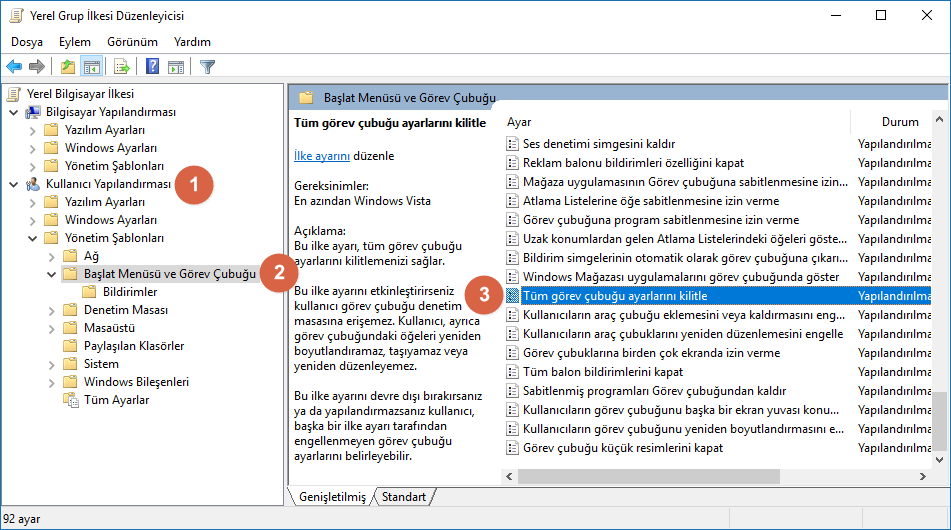Viewport: 951px width, 530px height.
Task: Click the policy icon beside Ses denetimi simgesini kaldır
Action: 512,144
